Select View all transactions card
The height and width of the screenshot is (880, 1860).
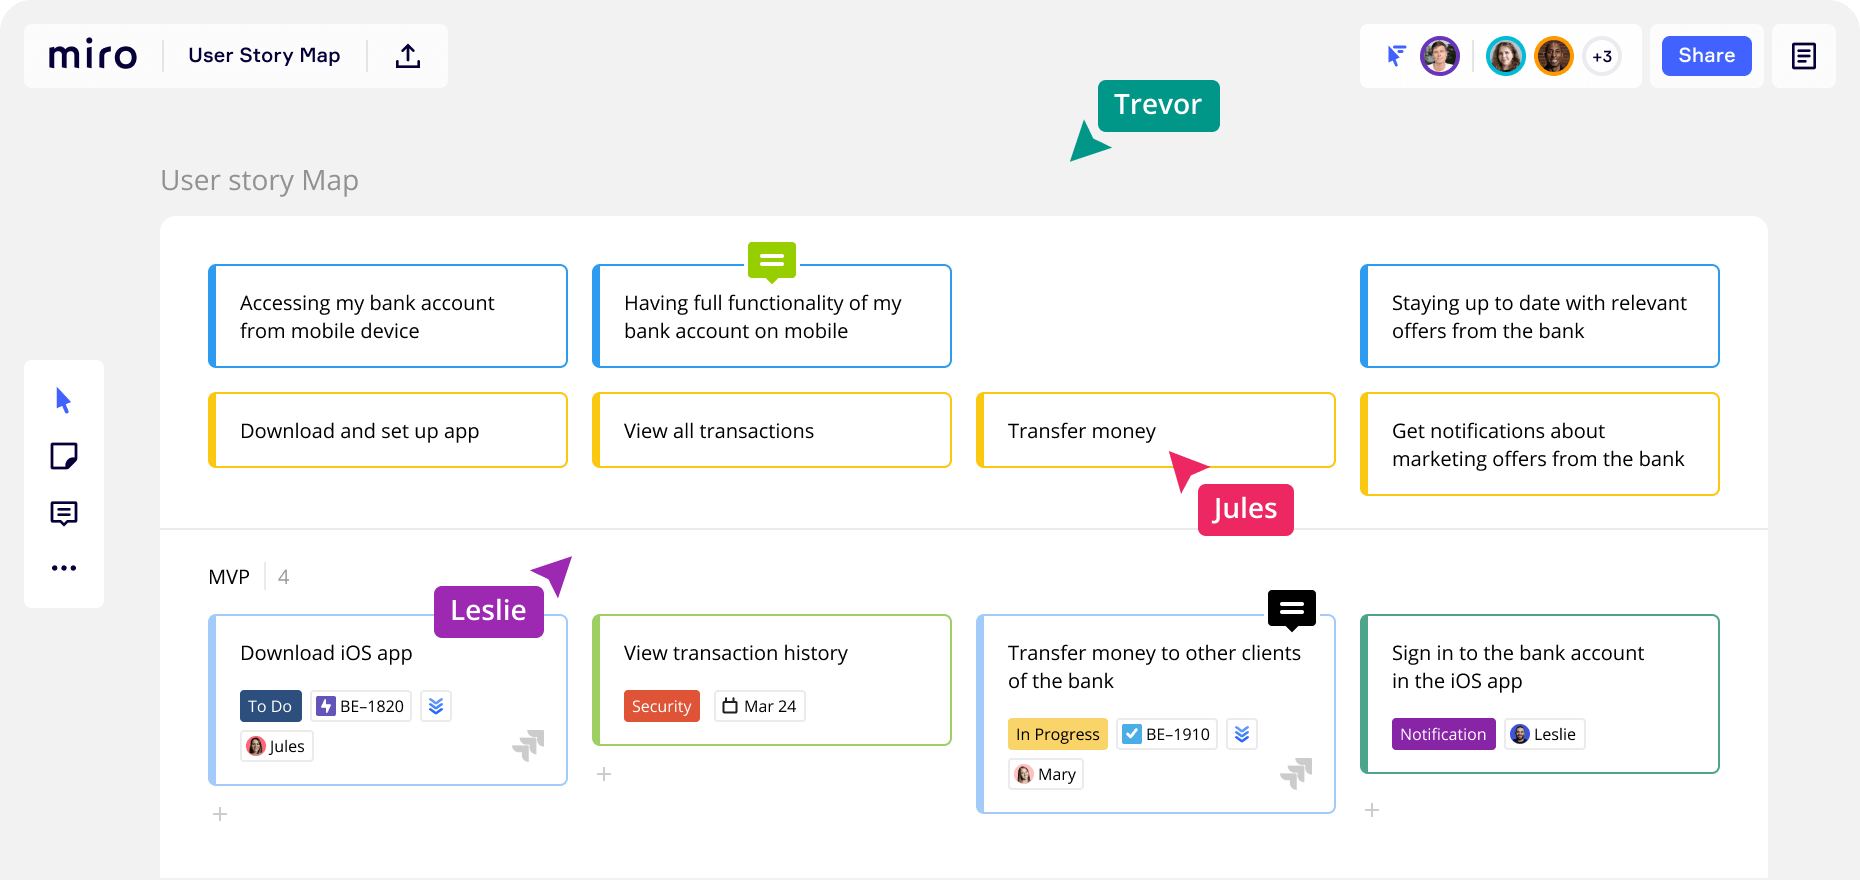772,430
